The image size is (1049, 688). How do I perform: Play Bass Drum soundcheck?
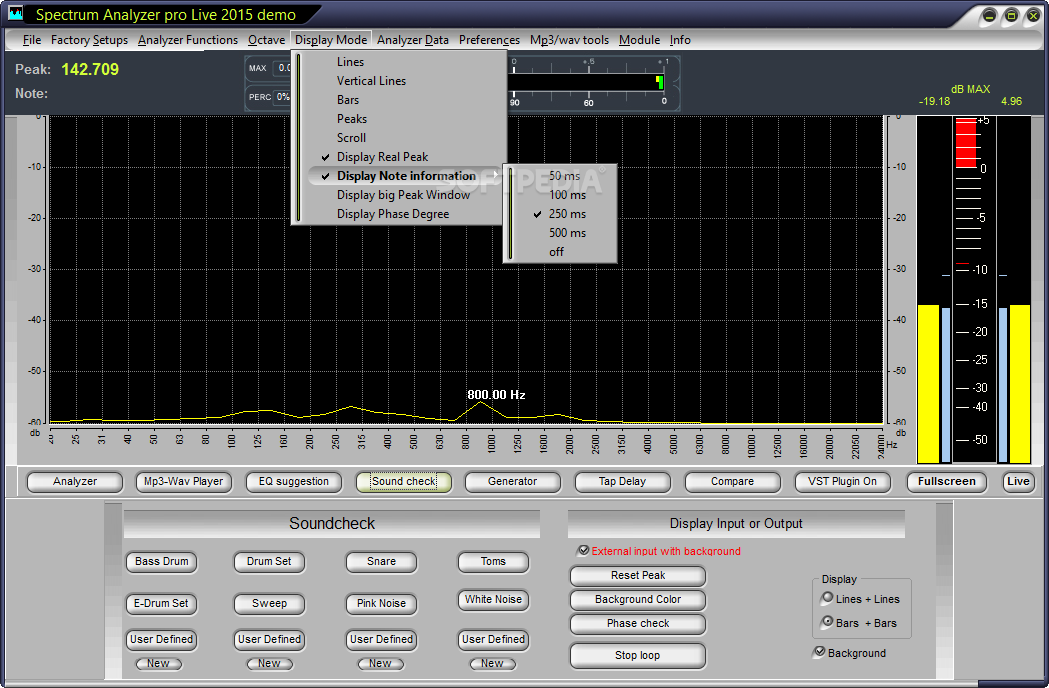coord(161,562)
